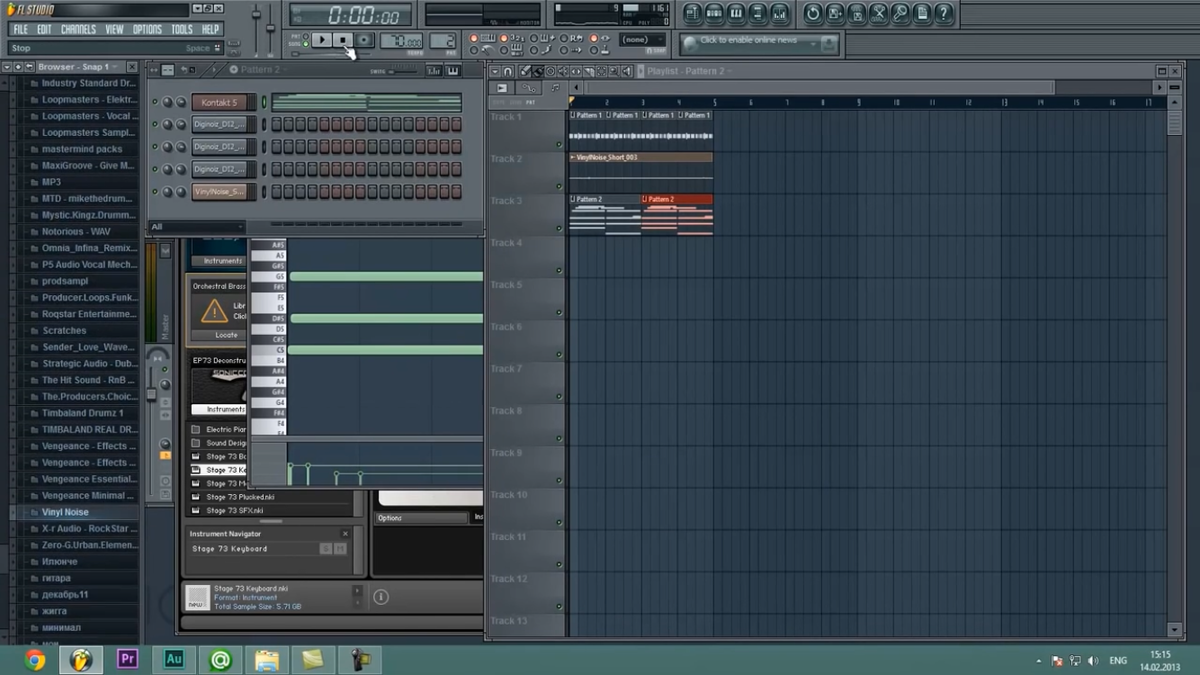Mute Track 2 in the playlist

(560, 187)
